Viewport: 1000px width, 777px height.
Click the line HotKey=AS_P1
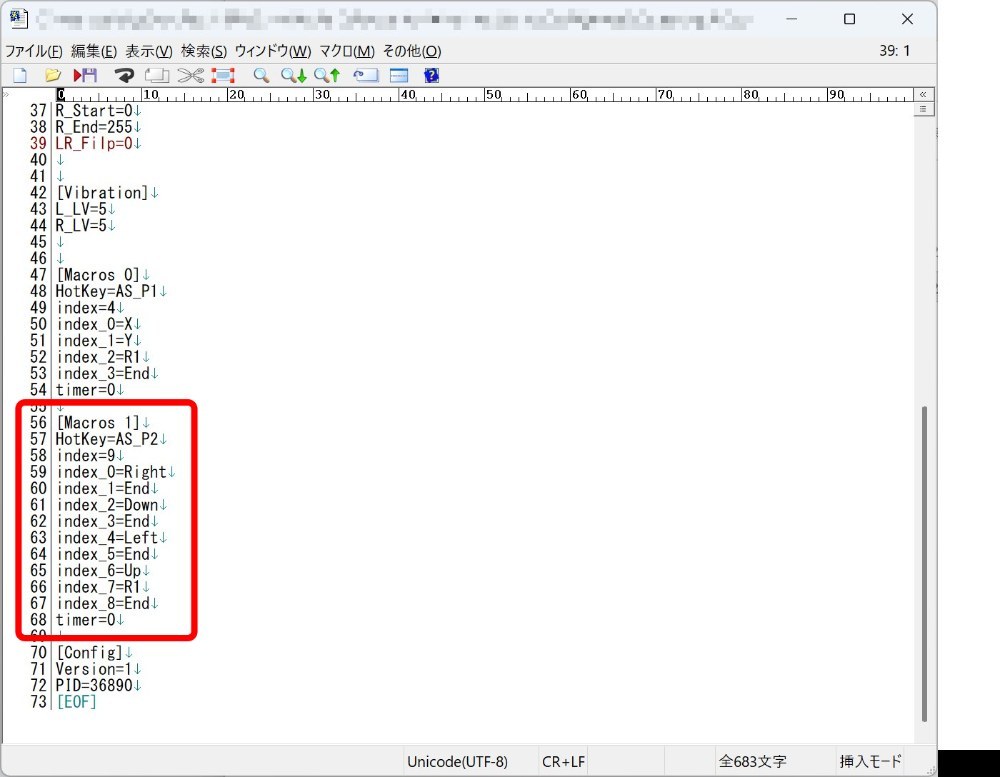coord(107,292)
